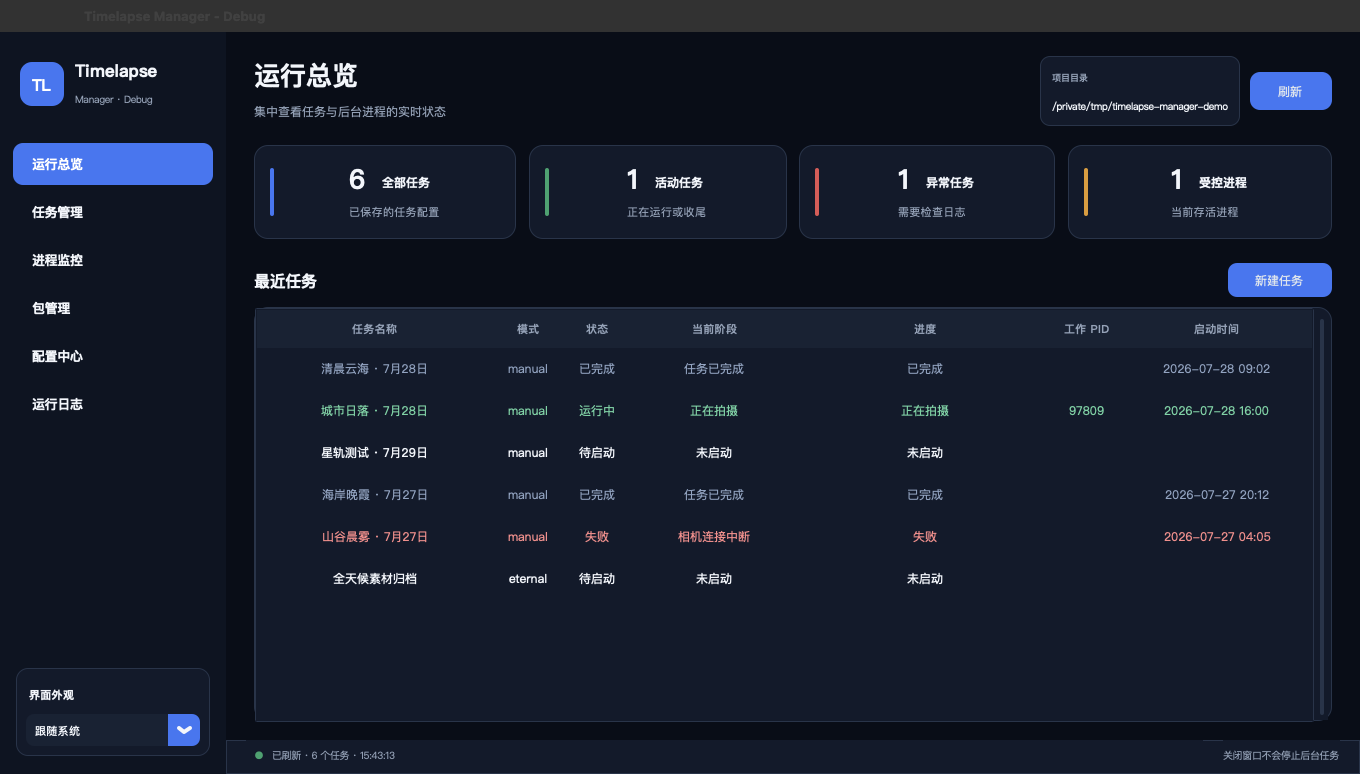View 运行日志 in sidebar
The width and height of the screenshot is (1360, 774).
pos(113,404)
